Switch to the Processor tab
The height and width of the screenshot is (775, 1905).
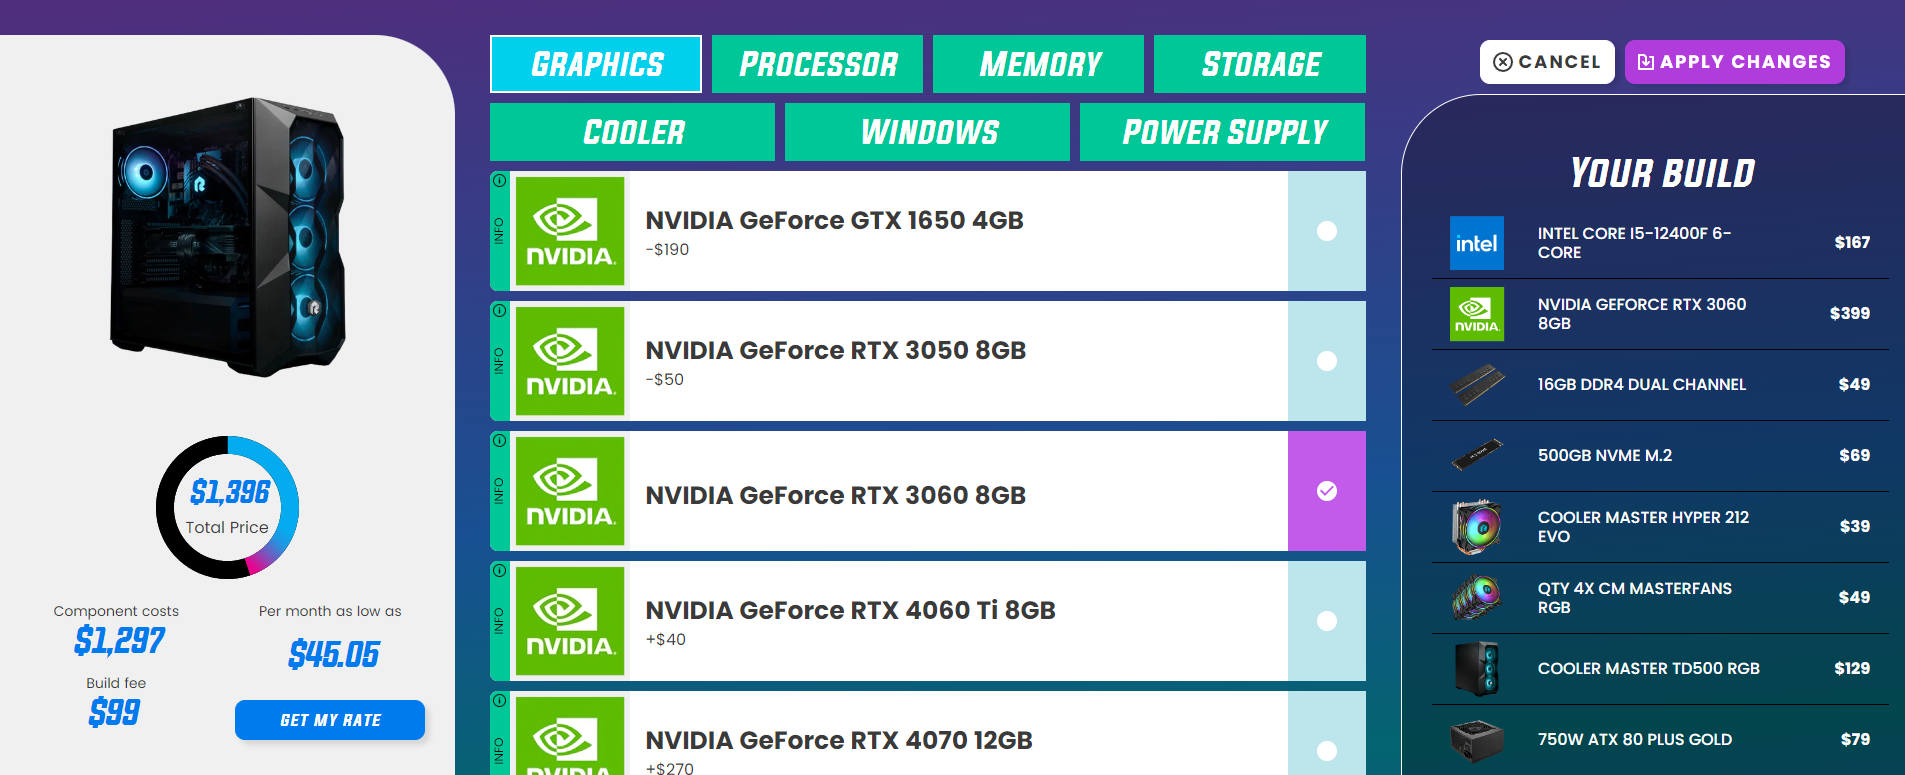[817, 63]
